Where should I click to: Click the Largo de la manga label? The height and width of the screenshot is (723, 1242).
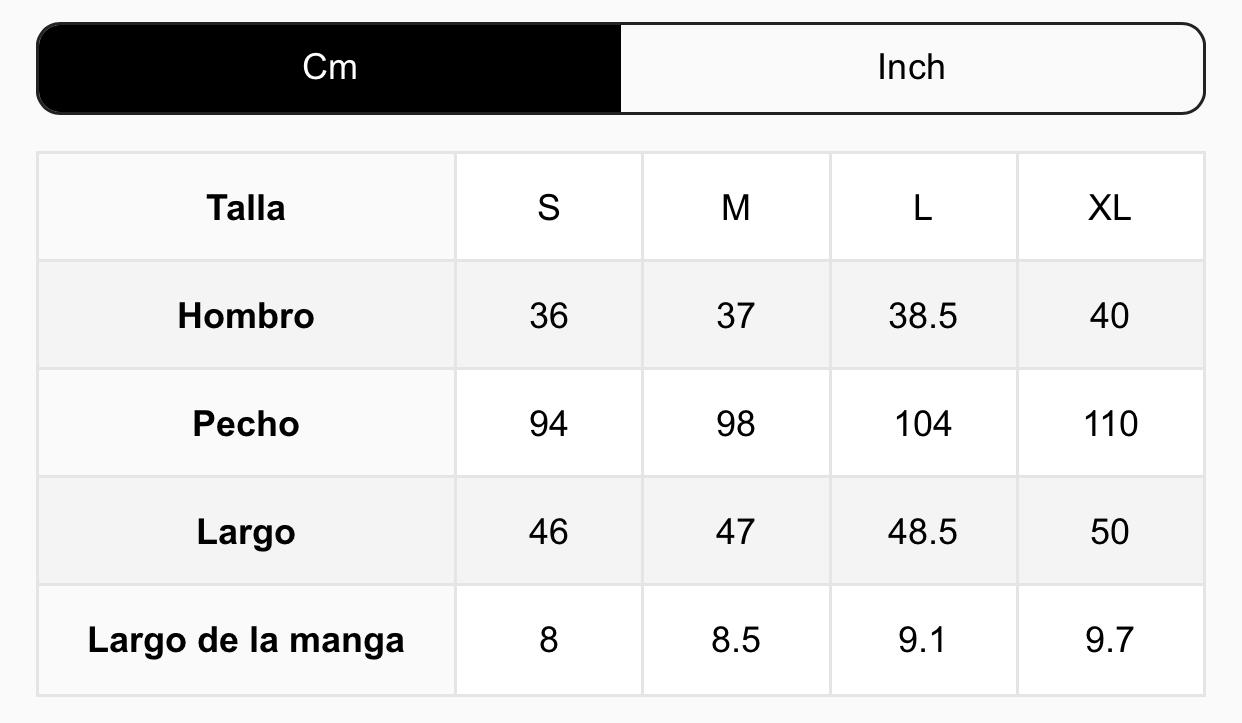click(x=246, y=640)
